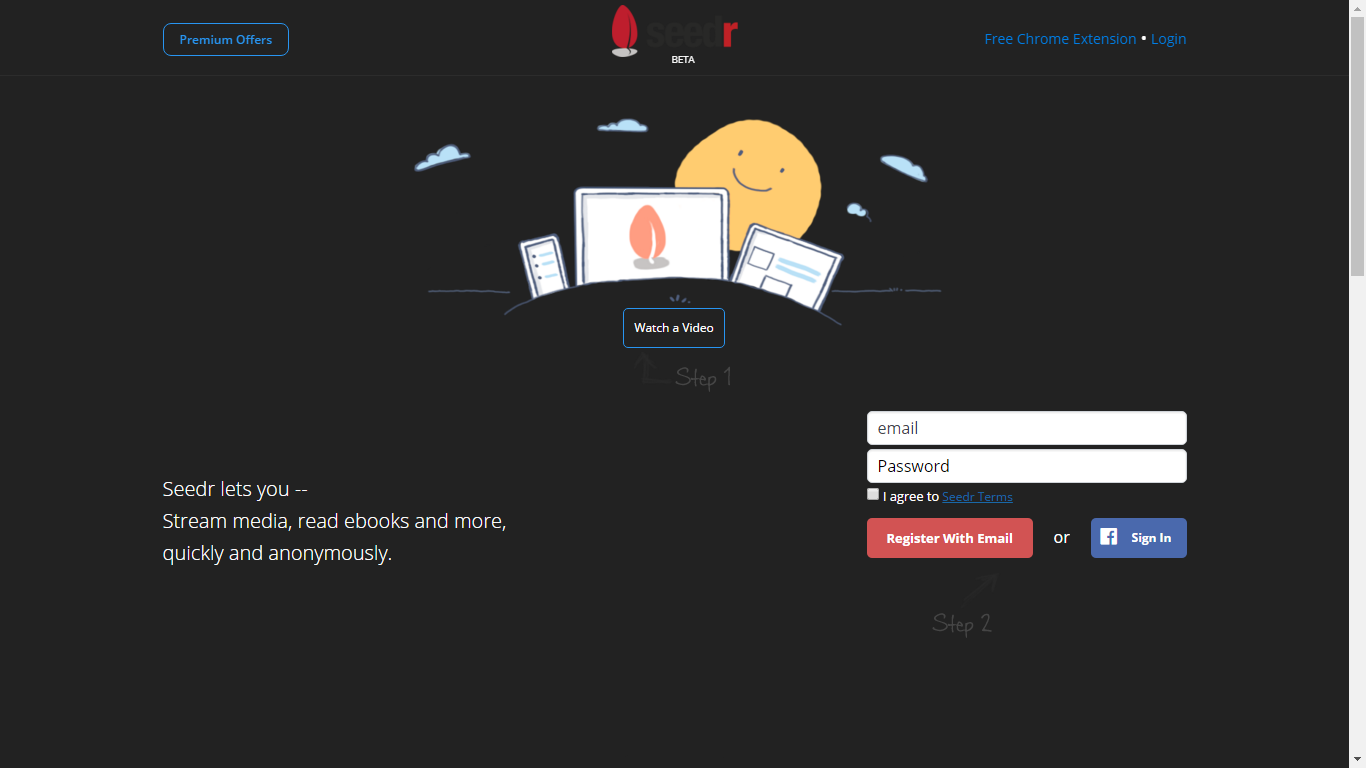The width and height of the screenshot is (1366, 768).
Task: Open the Free Chrome Extension link
Action: (x=1060, y=39)
